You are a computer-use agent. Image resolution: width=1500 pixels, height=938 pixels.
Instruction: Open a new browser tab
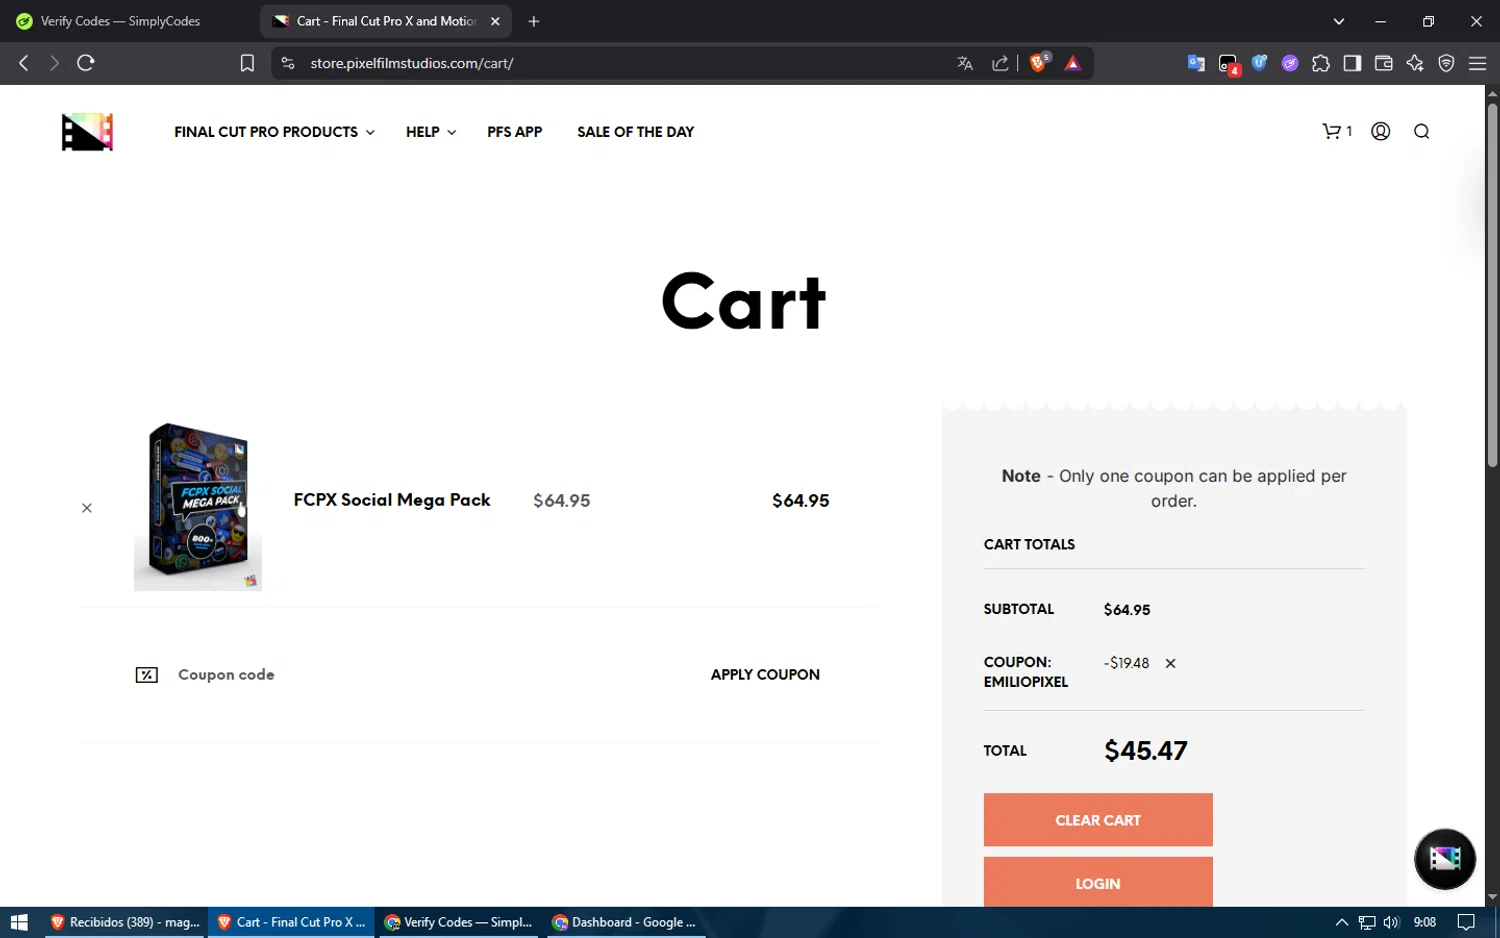pos(534,21)
